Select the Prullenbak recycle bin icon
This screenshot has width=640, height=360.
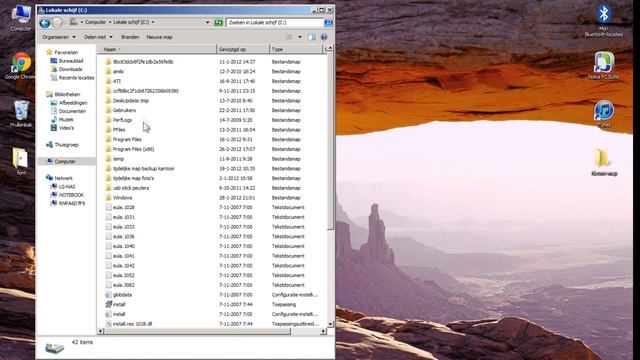(21, 113)
